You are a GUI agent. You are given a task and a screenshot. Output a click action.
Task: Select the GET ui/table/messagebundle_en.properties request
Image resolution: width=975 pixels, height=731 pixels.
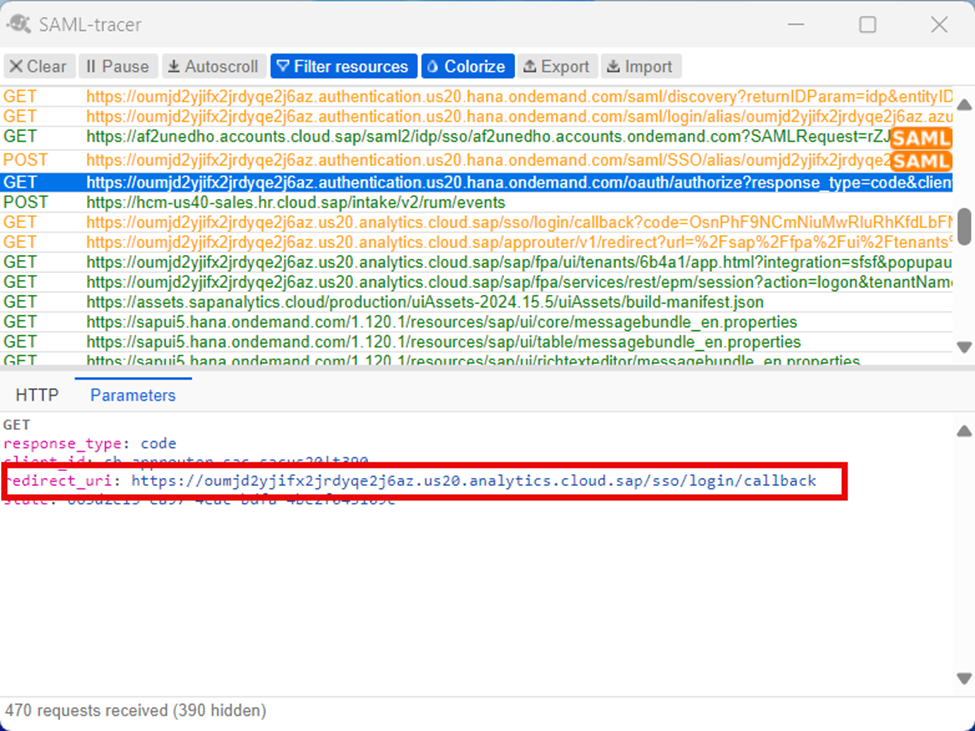[x=476, y=341]
